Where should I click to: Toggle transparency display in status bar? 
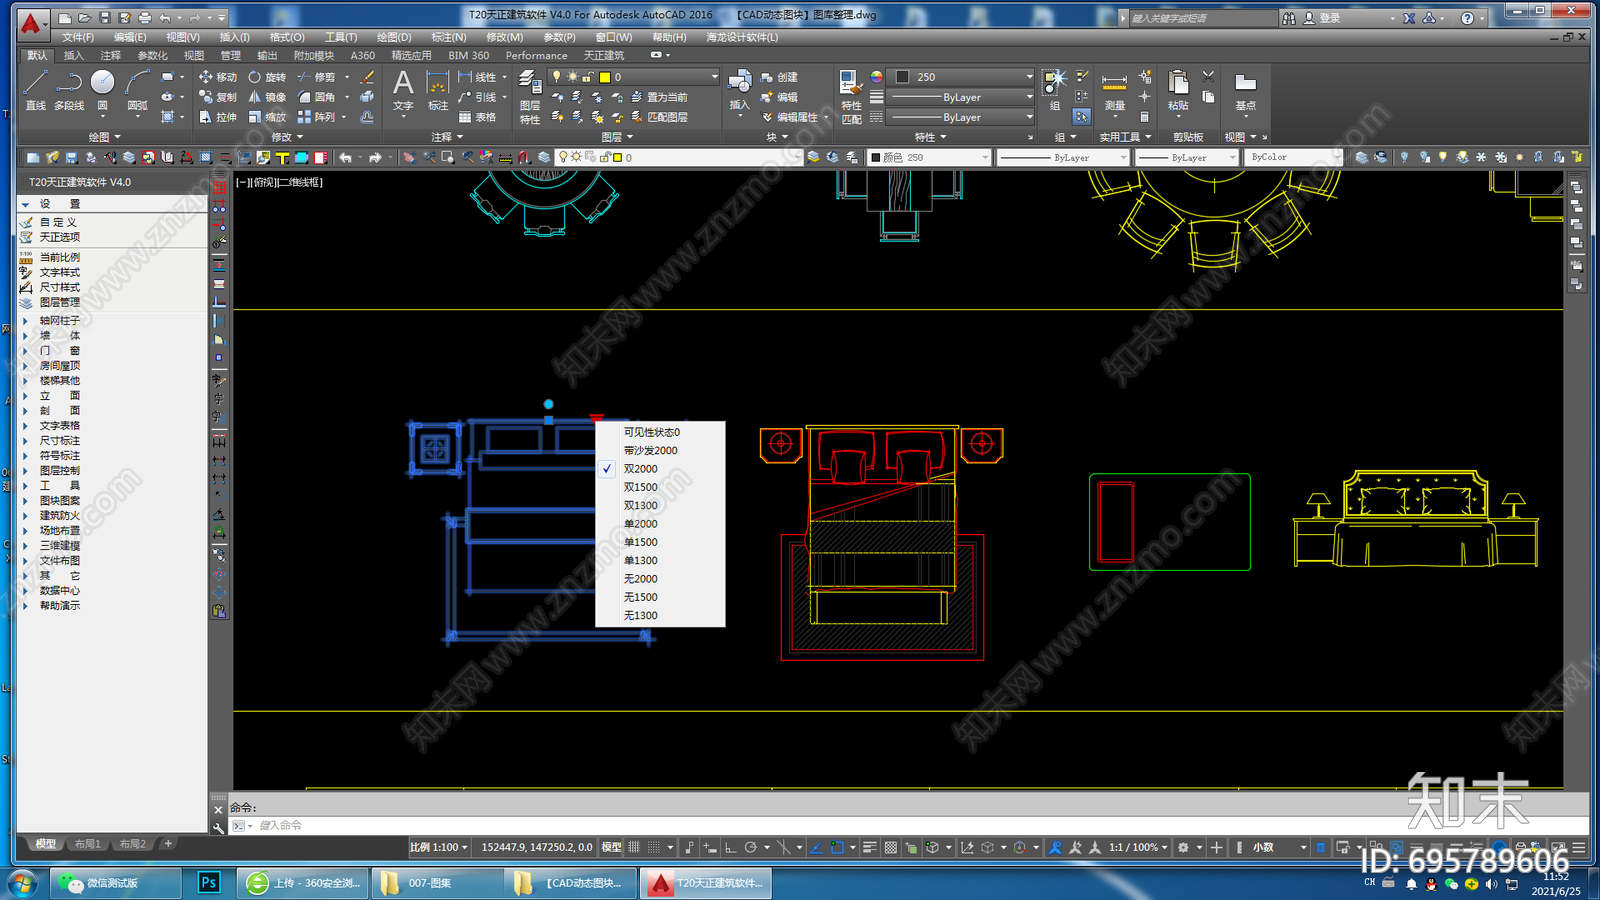tap(890, 847)
